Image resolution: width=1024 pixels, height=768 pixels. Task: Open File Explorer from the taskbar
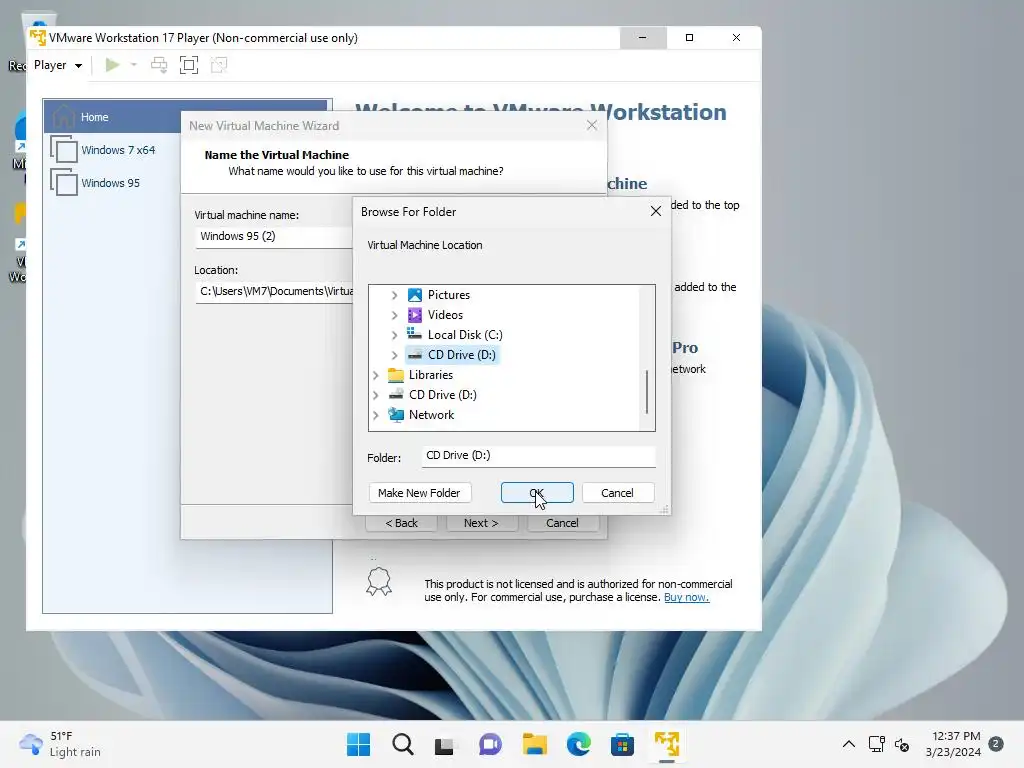pyautogui.click(x=534, y=744)
